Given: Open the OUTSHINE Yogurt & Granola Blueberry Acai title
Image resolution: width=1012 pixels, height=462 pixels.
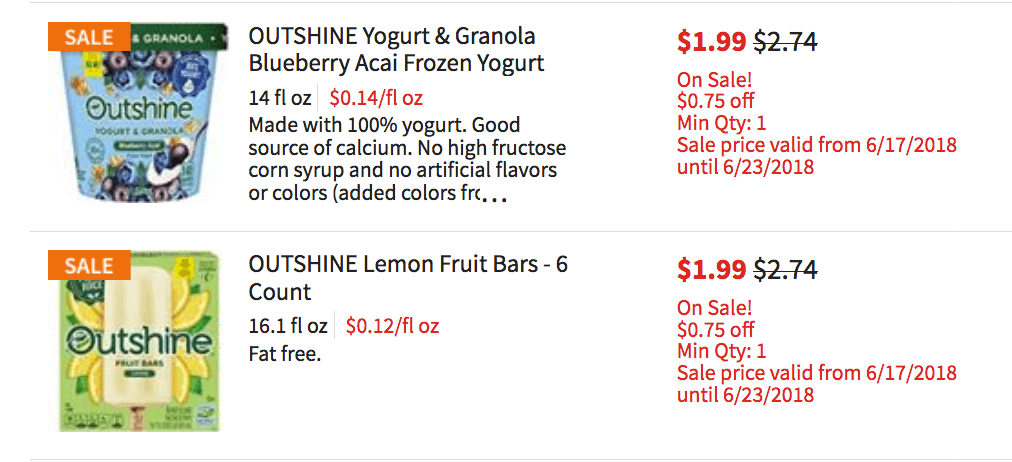Looking at the screenshot, I should (x=396, y=50).
